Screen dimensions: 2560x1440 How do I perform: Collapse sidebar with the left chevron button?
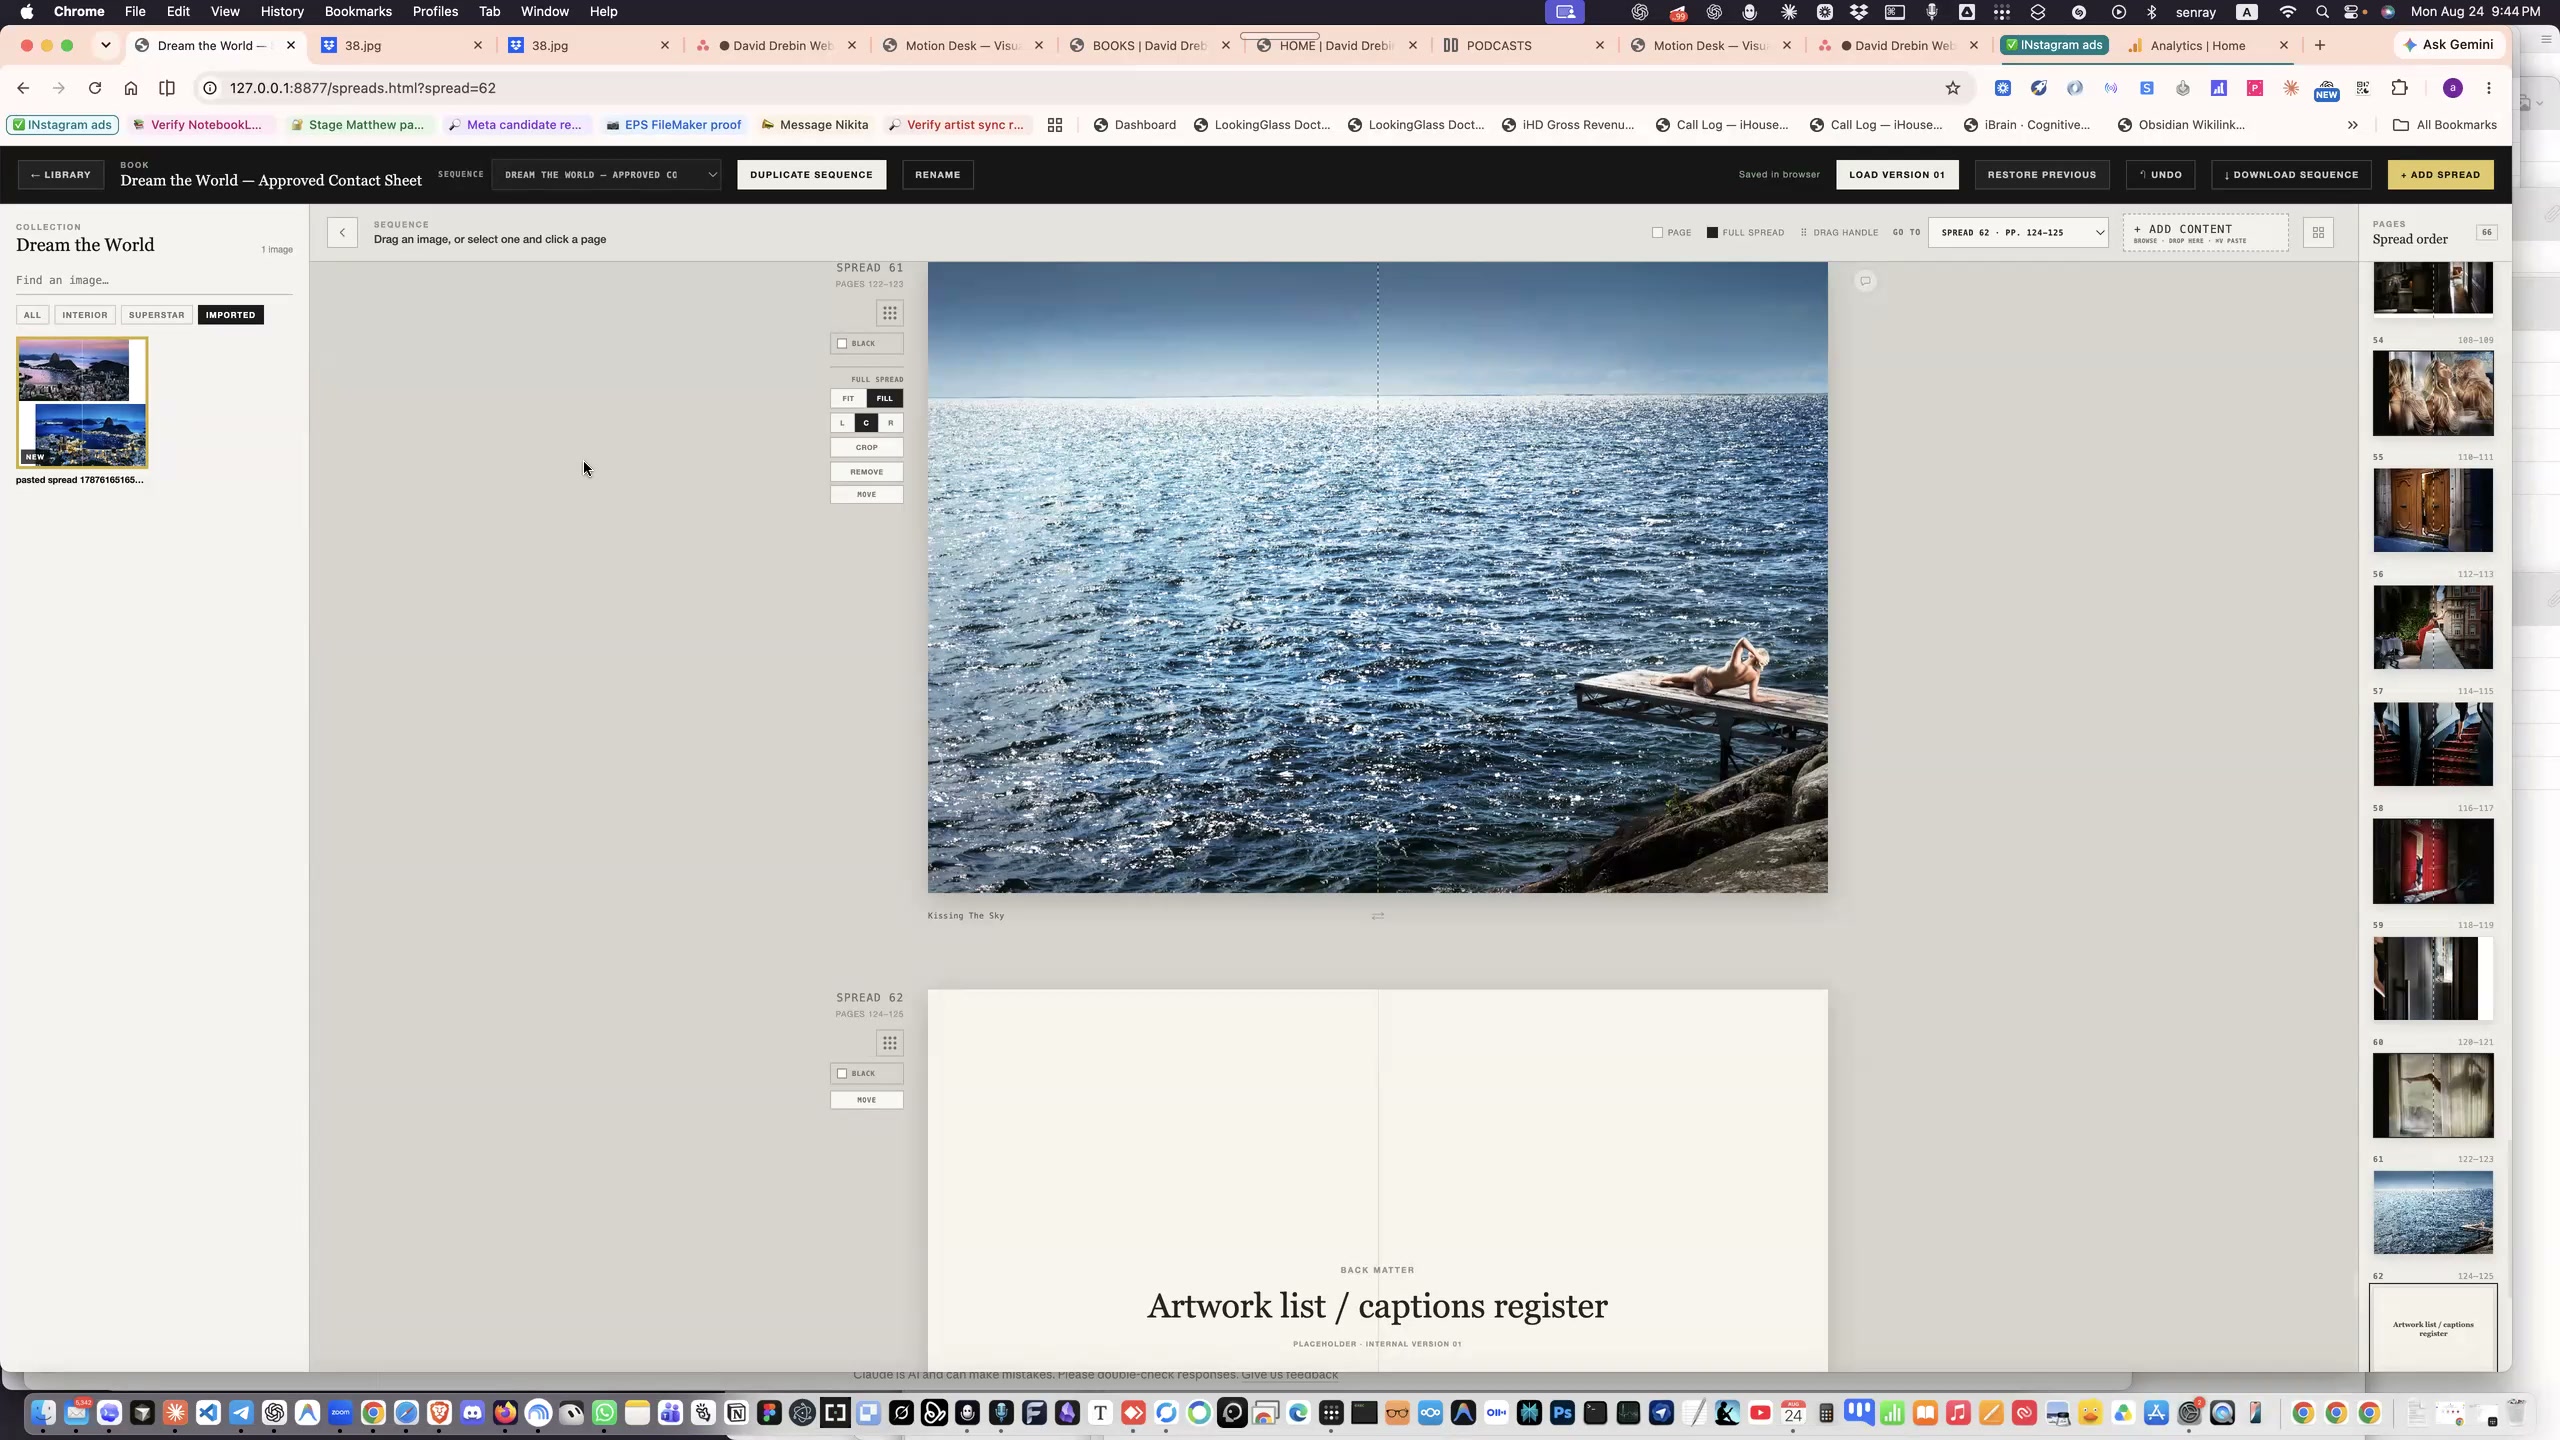pyautogui.click(x=342, y=232)
